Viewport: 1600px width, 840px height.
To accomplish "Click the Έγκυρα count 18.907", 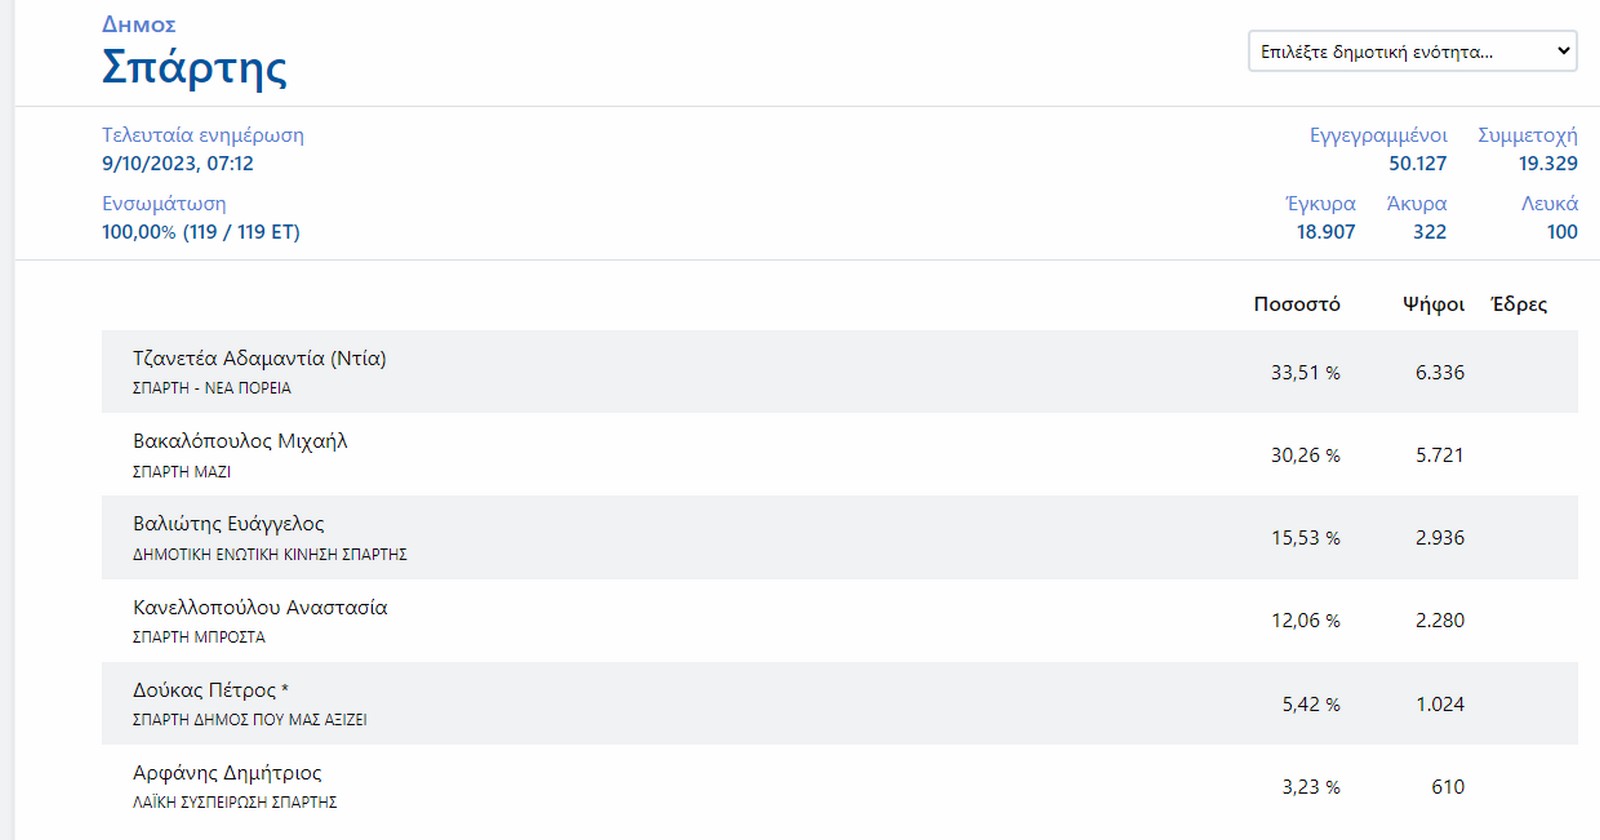I will [x=1325, y=232].
